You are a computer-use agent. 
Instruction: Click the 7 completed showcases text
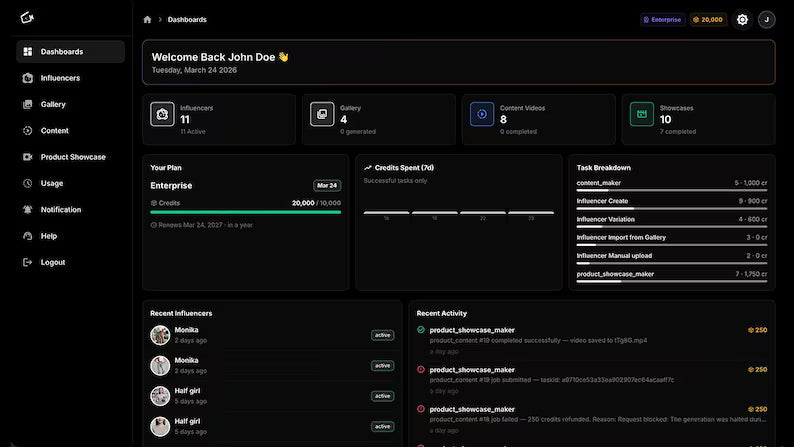click(678, 132)
